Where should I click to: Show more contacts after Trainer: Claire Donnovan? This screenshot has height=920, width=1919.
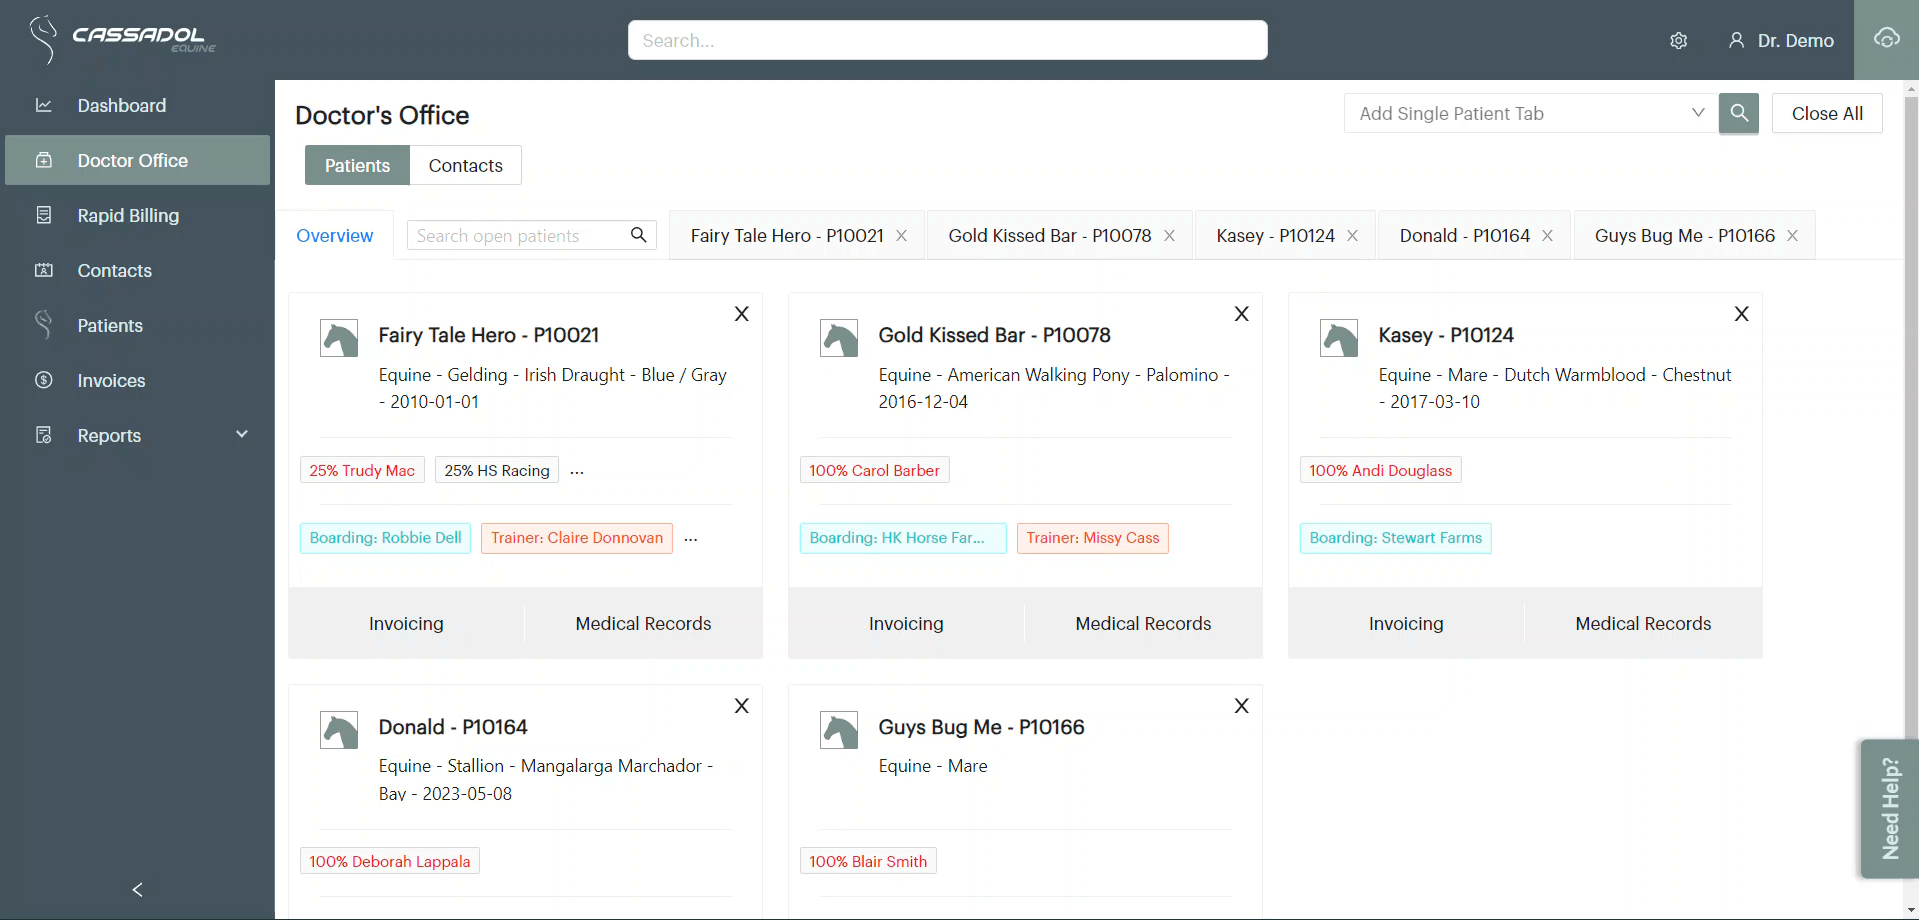(691, 539)
